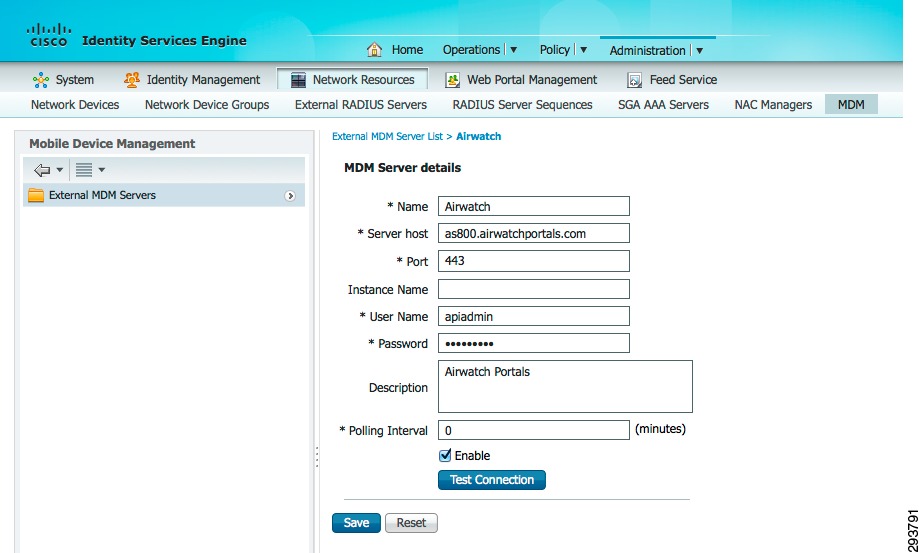Select External MDM Servers tree item
Screen dimensions: 919x553
[164, 195]
